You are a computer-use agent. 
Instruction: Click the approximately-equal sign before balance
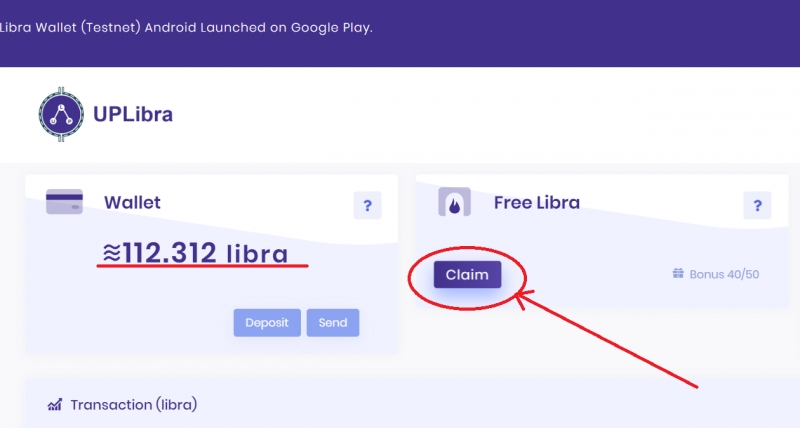tap(112, 253)
